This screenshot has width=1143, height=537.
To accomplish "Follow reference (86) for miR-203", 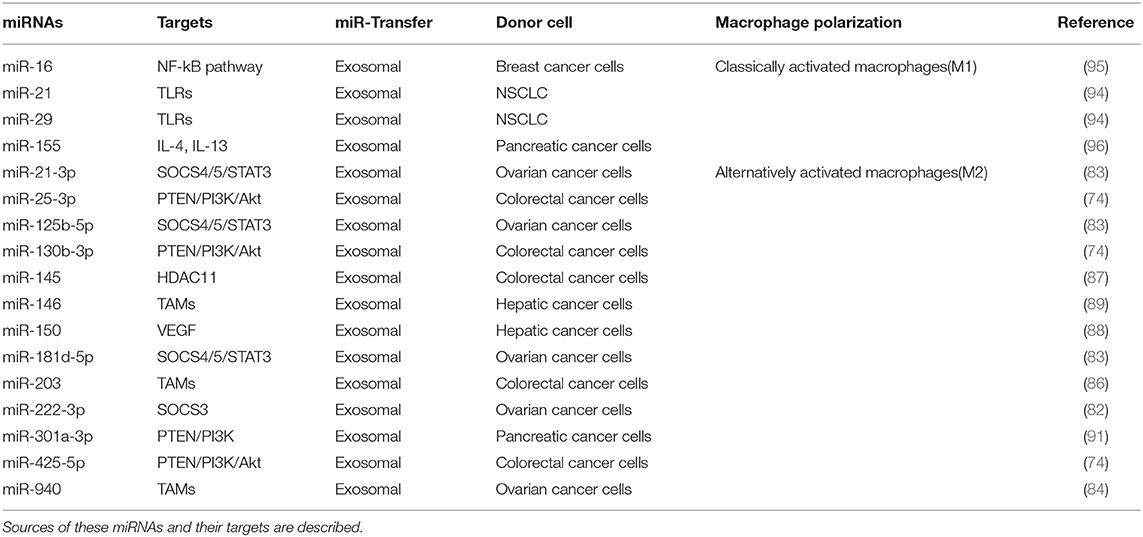I will point(1096,384).
